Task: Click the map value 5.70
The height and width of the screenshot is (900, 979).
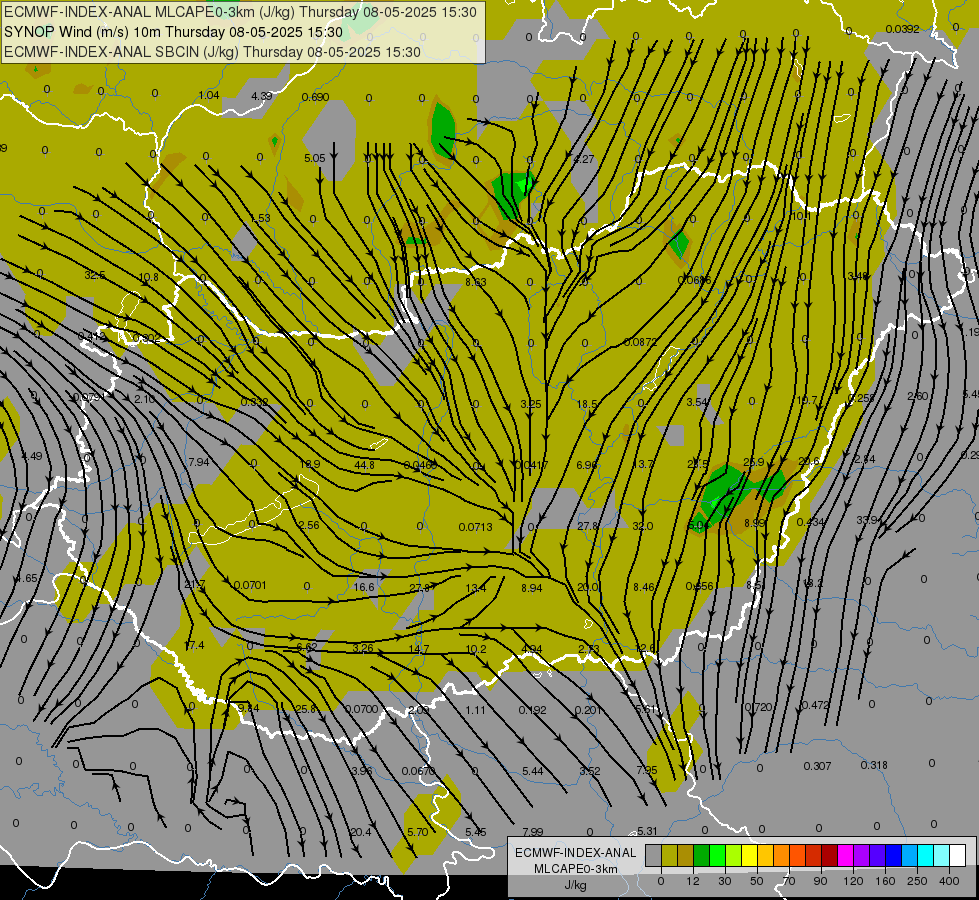Action: 418,832
